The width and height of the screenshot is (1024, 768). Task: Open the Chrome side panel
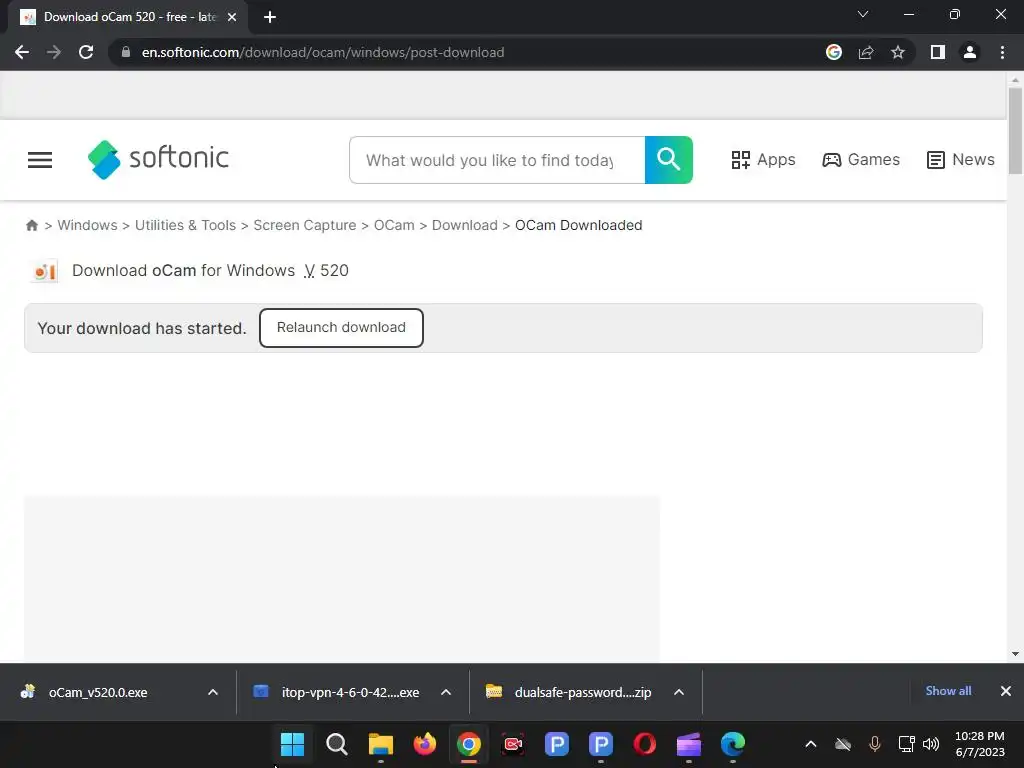[x=938, y=52]
